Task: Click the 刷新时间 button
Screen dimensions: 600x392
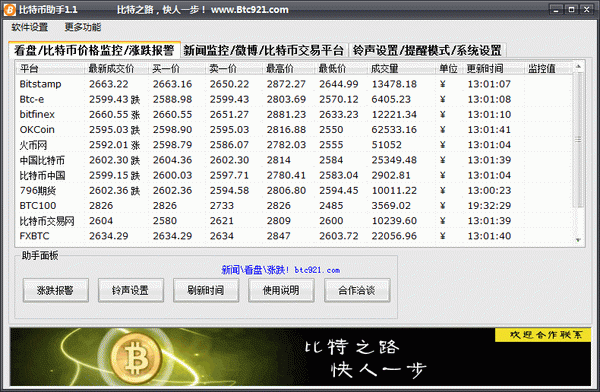Action: point(206,290)
